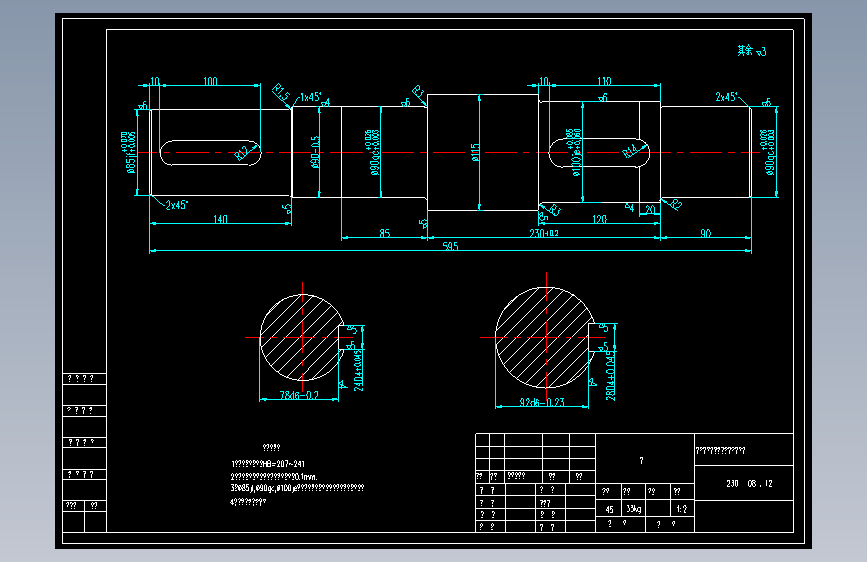Click the HB=207~241 technical note

pyautogui.click(x=268, y=464)
